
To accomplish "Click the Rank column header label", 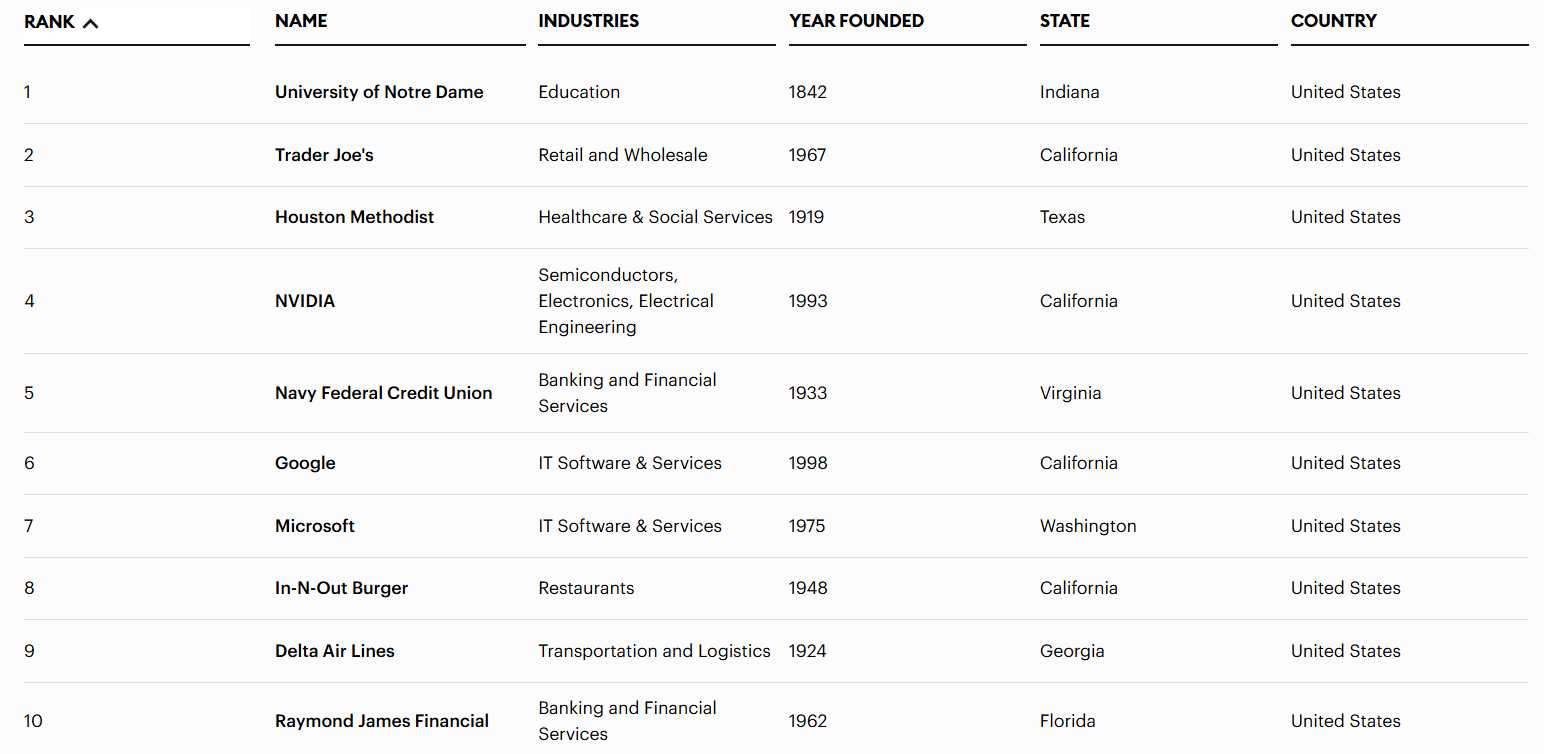I will 49,22.
